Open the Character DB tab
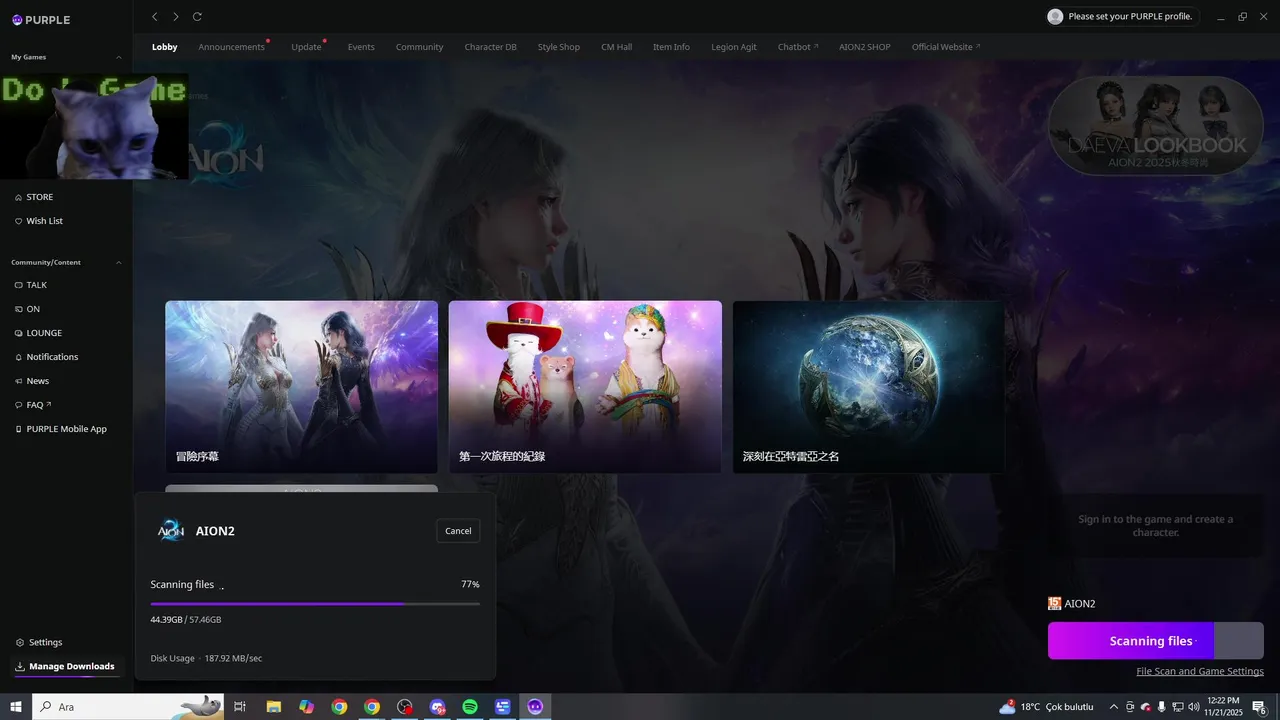The width and height of the screenshot is (1280, 720). click(491, 47)
